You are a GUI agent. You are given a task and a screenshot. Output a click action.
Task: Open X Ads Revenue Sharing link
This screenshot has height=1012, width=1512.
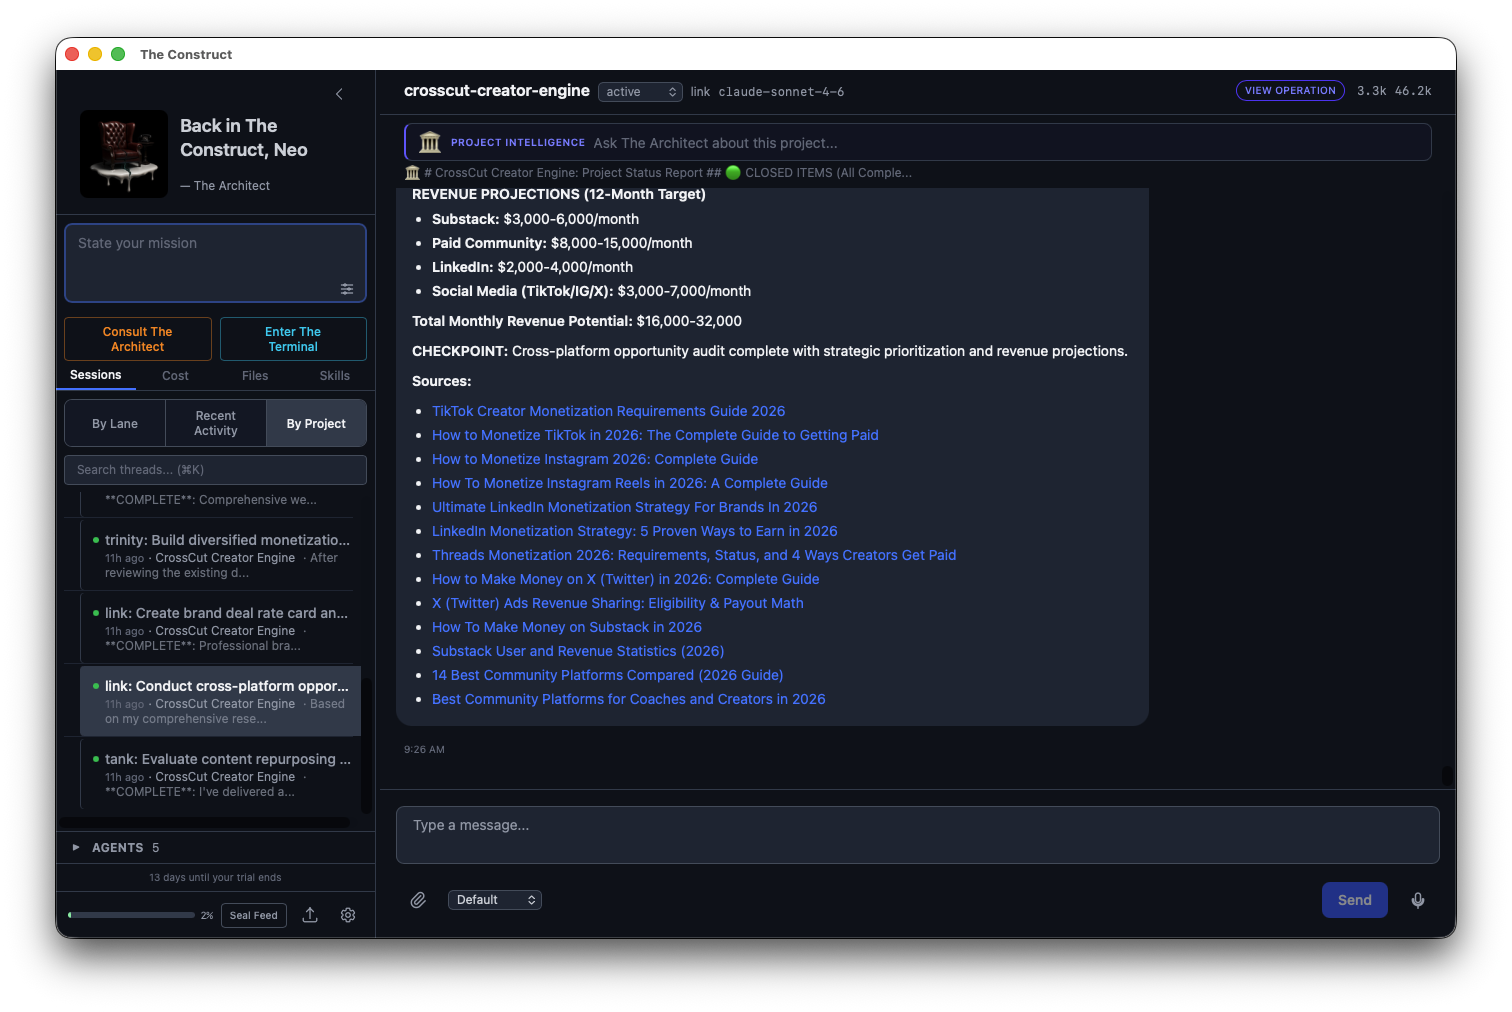tap(618, 603)
